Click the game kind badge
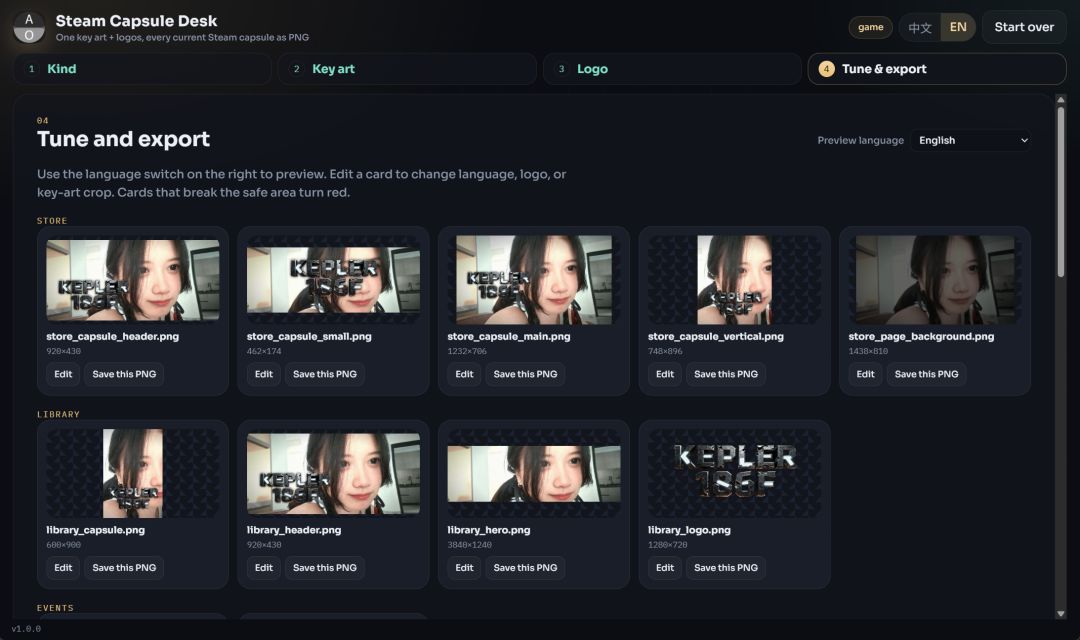Screen dimensions: 1080x640 871,28
